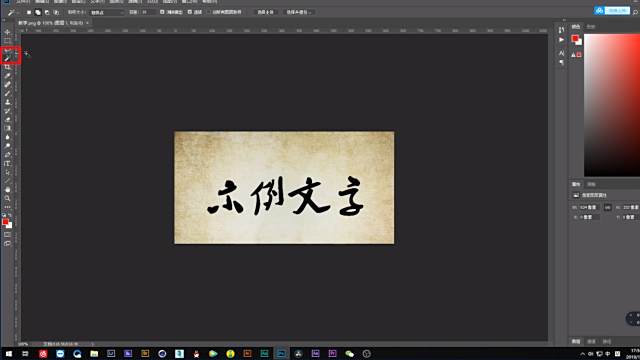Open Magic Wand tool preset picker
Image resolution: width=640 pixels, height=360 pixels.
tap(12, 13)
